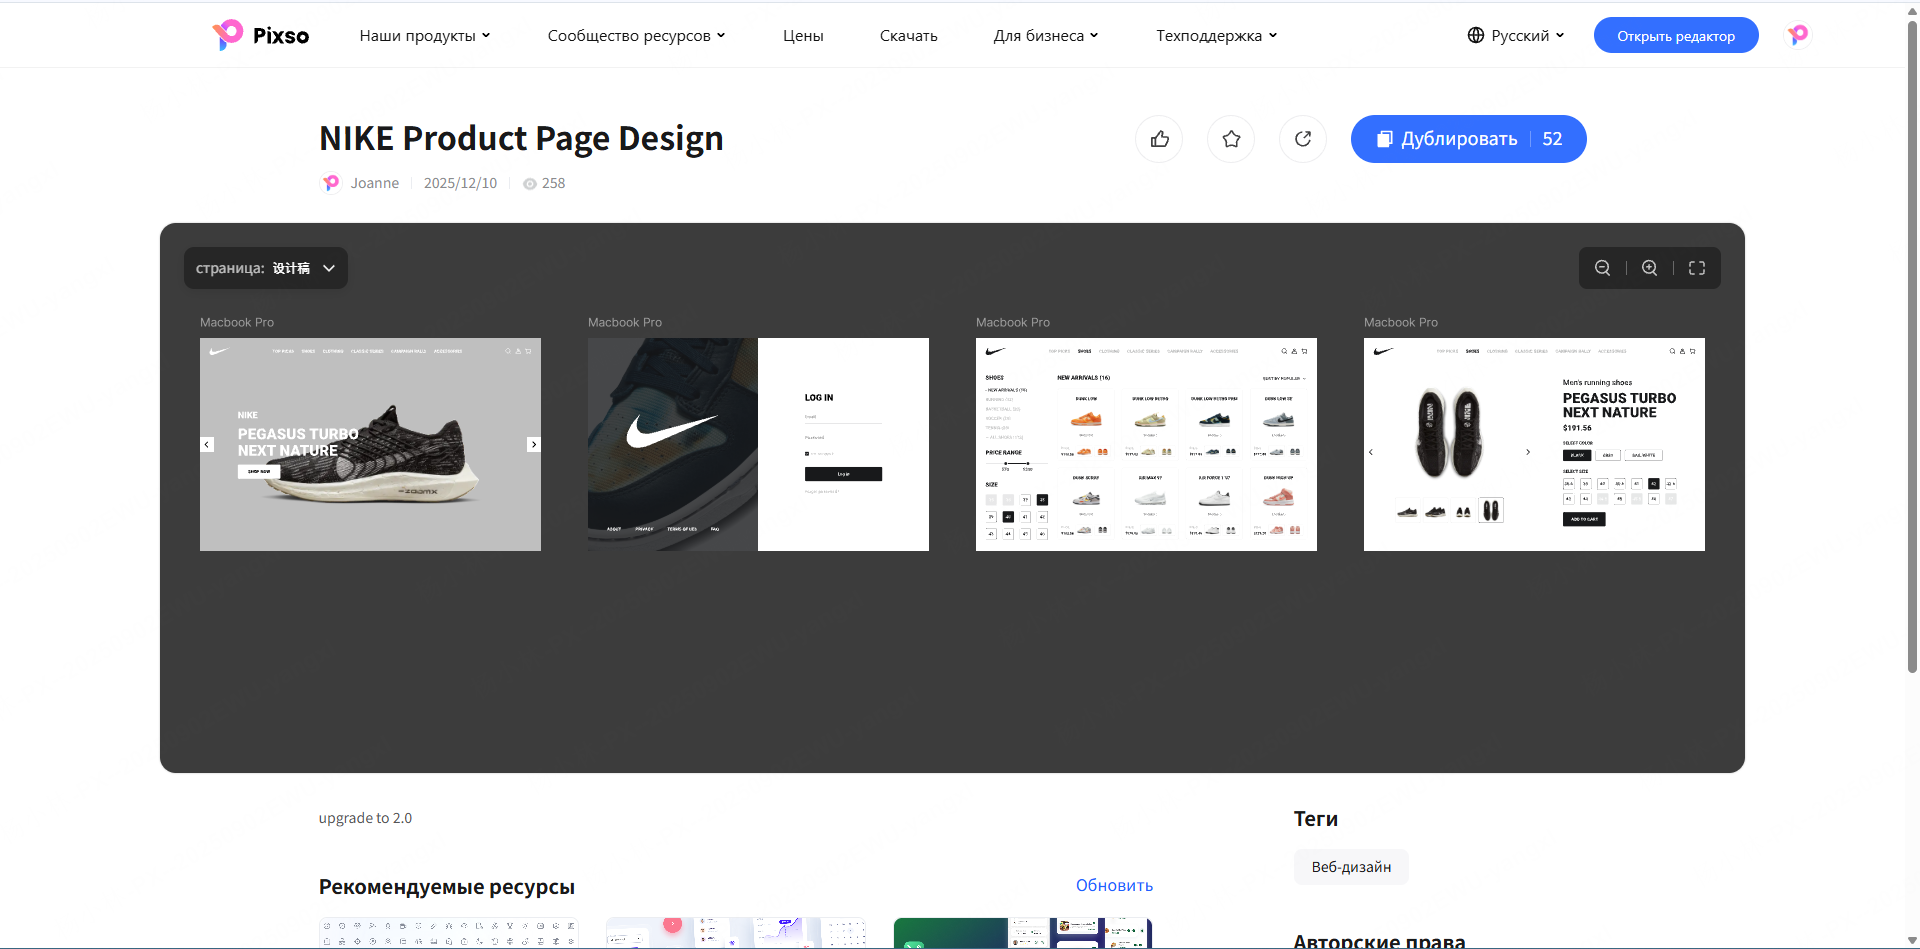Expand Наши продукты menu
Viewport: 1920px width, 949px height.
point(425,35)
